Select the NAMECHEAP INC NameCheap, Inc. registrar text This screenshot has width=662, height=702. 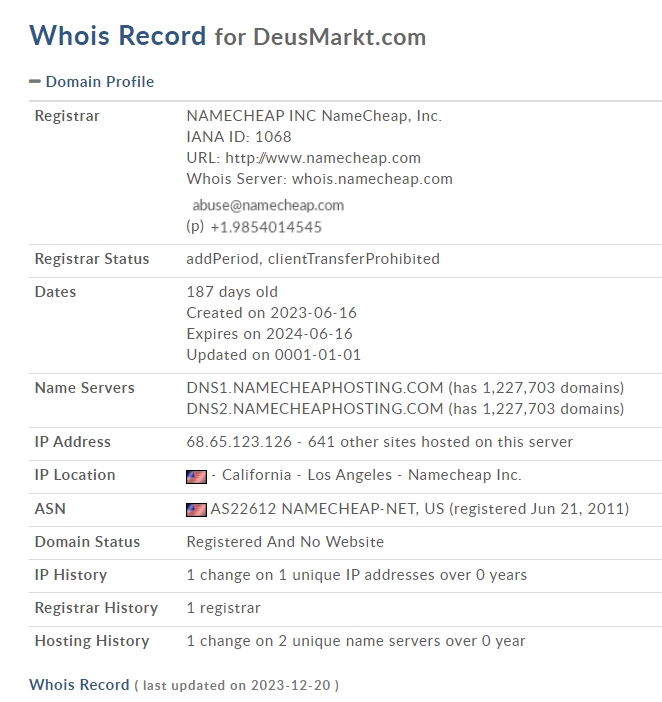click(x=314, y=116)
